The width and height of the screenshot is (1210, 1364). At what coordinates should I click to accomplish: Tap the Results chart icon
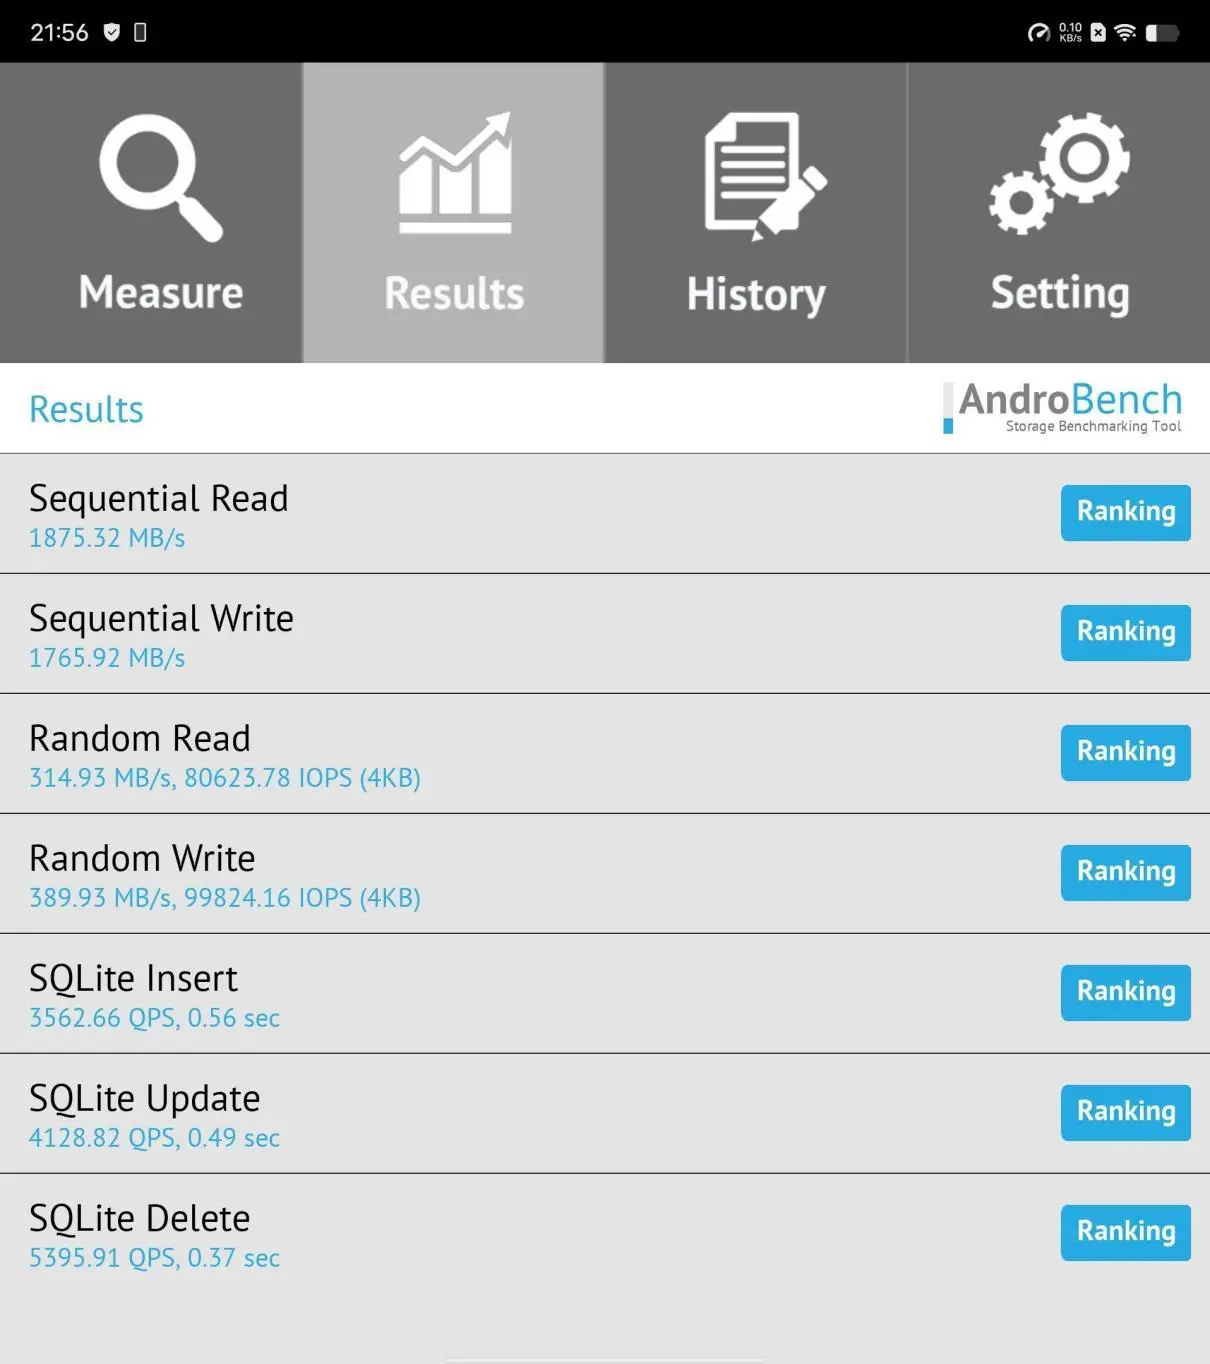coord(455,173)
